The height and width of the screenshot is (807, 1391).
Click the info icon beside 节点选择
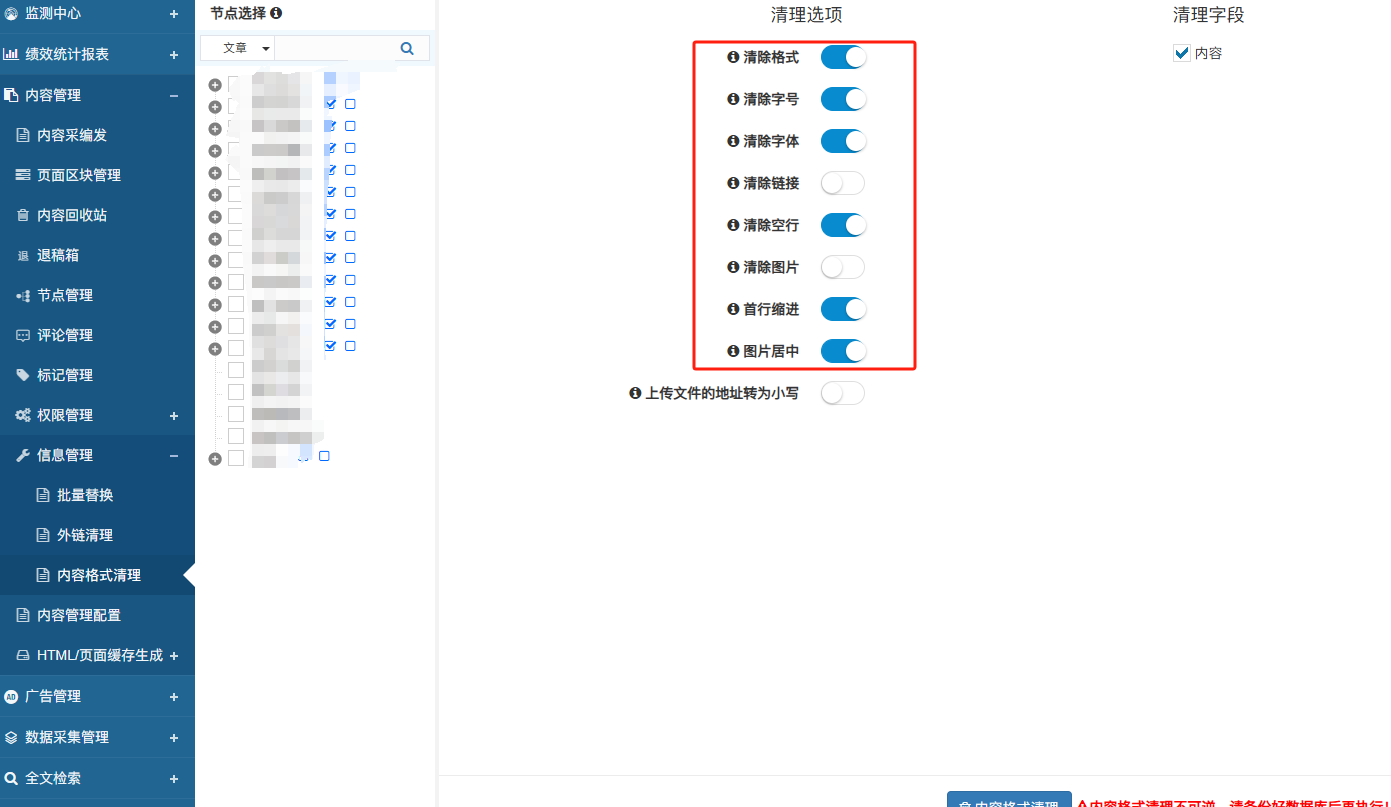[276, 14]
